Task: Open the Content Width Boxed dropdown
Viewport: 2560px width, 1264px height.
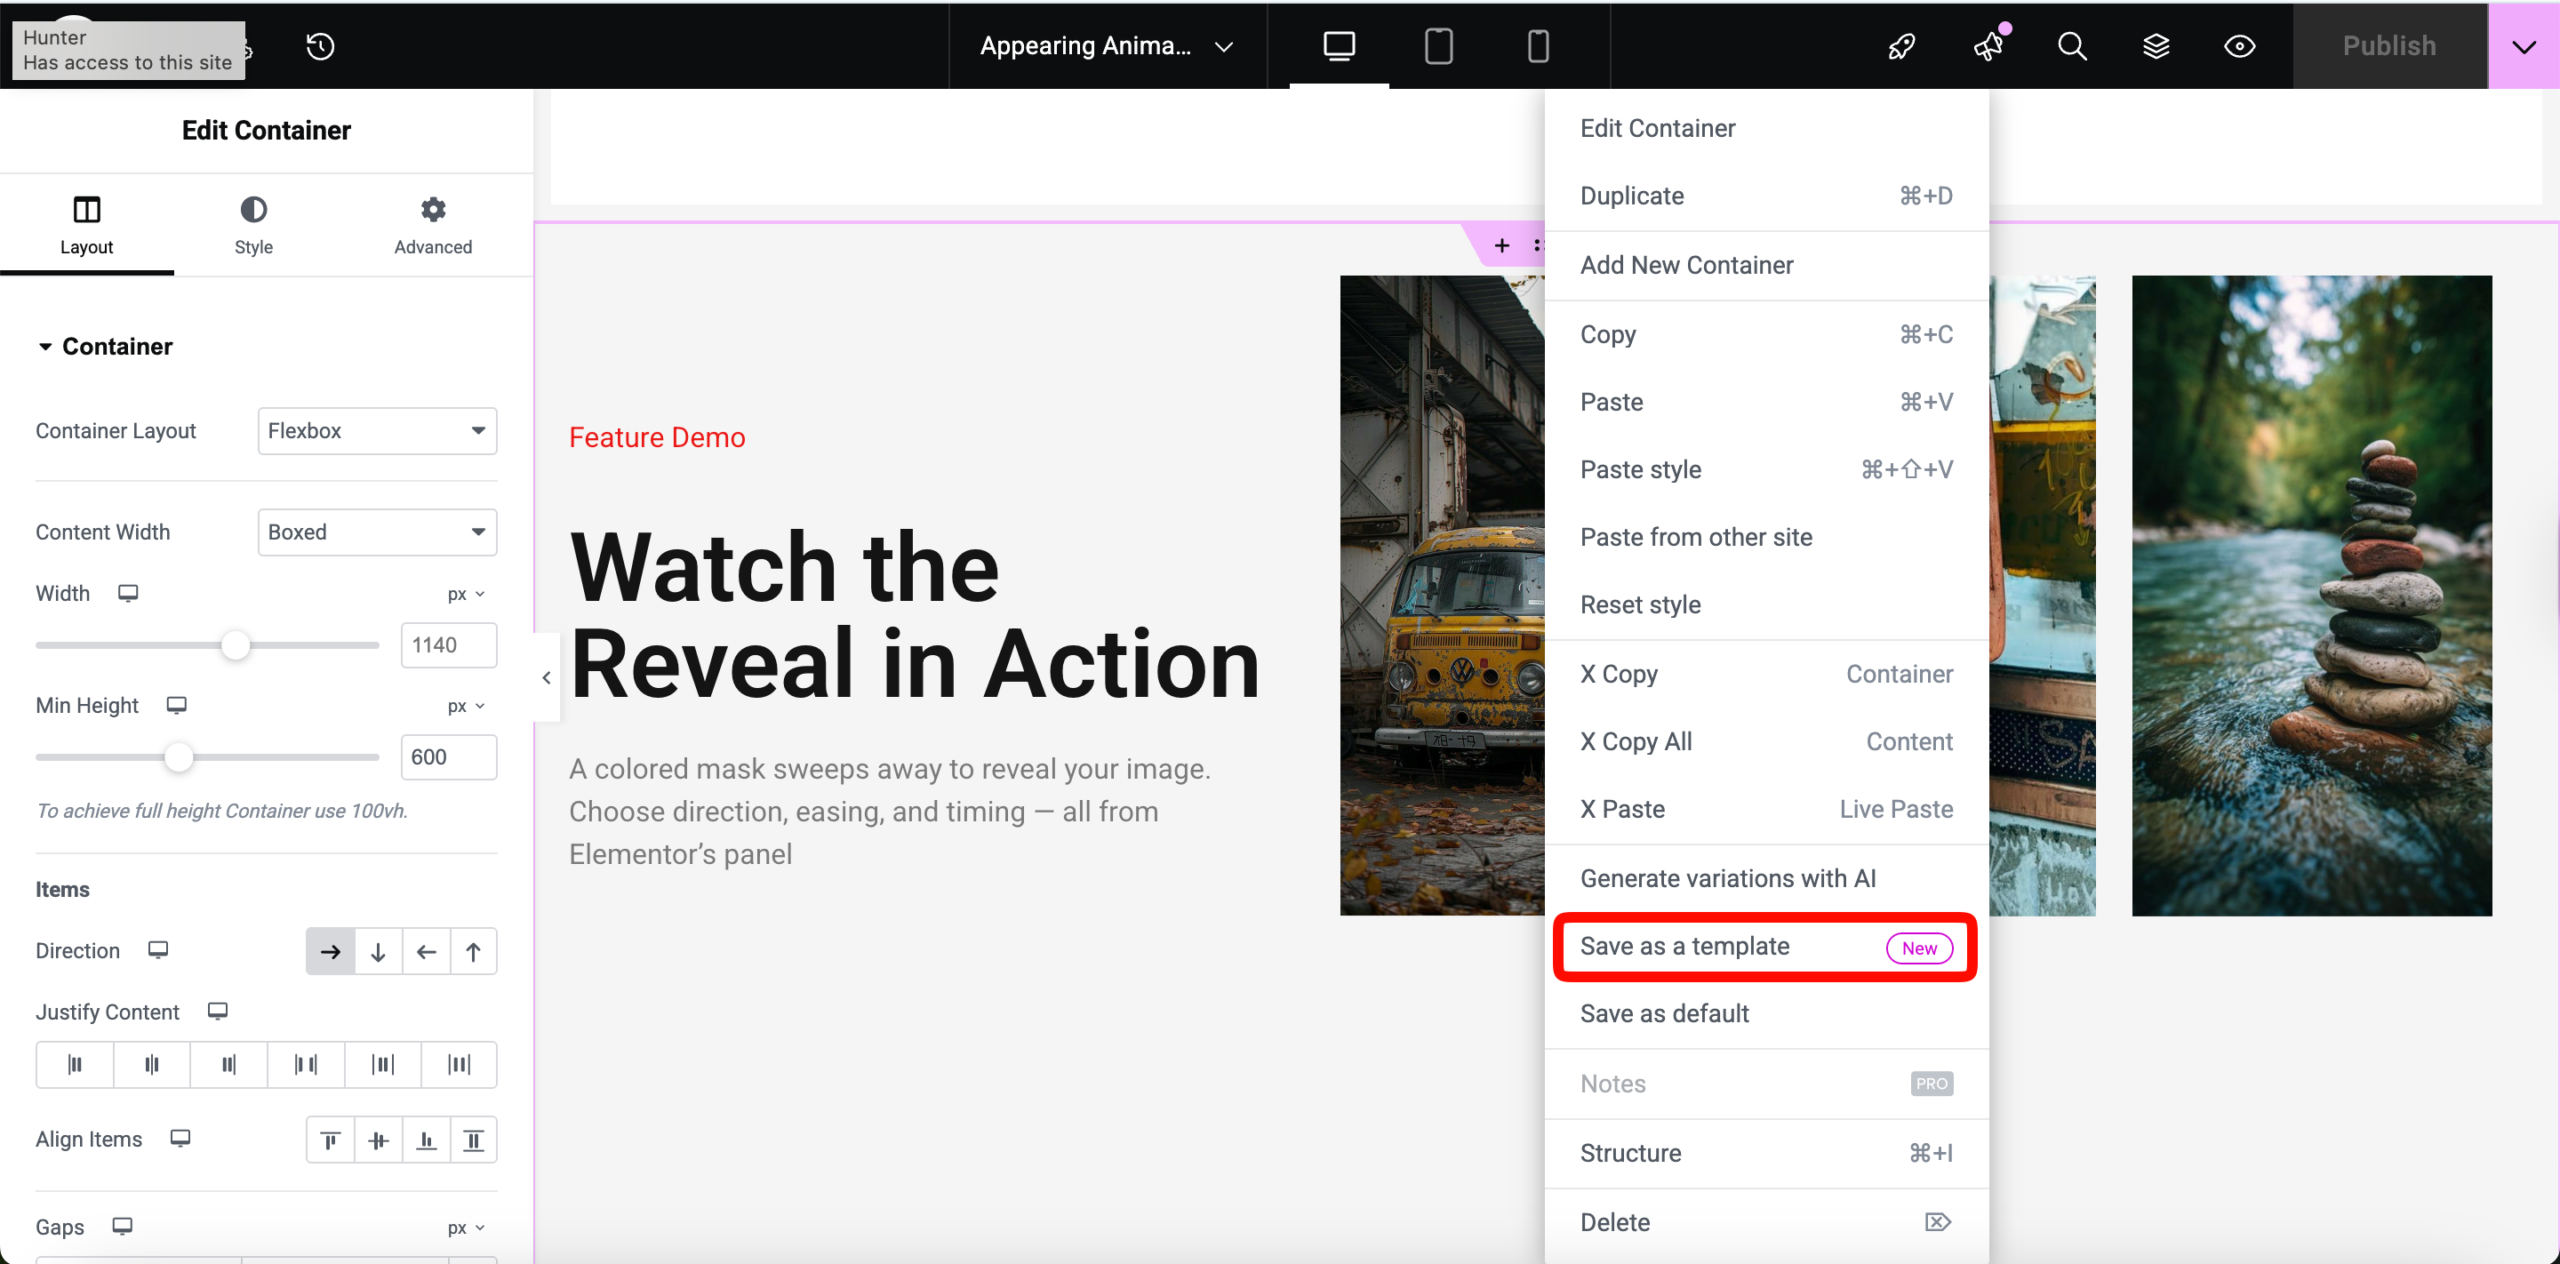Action: 377,532
